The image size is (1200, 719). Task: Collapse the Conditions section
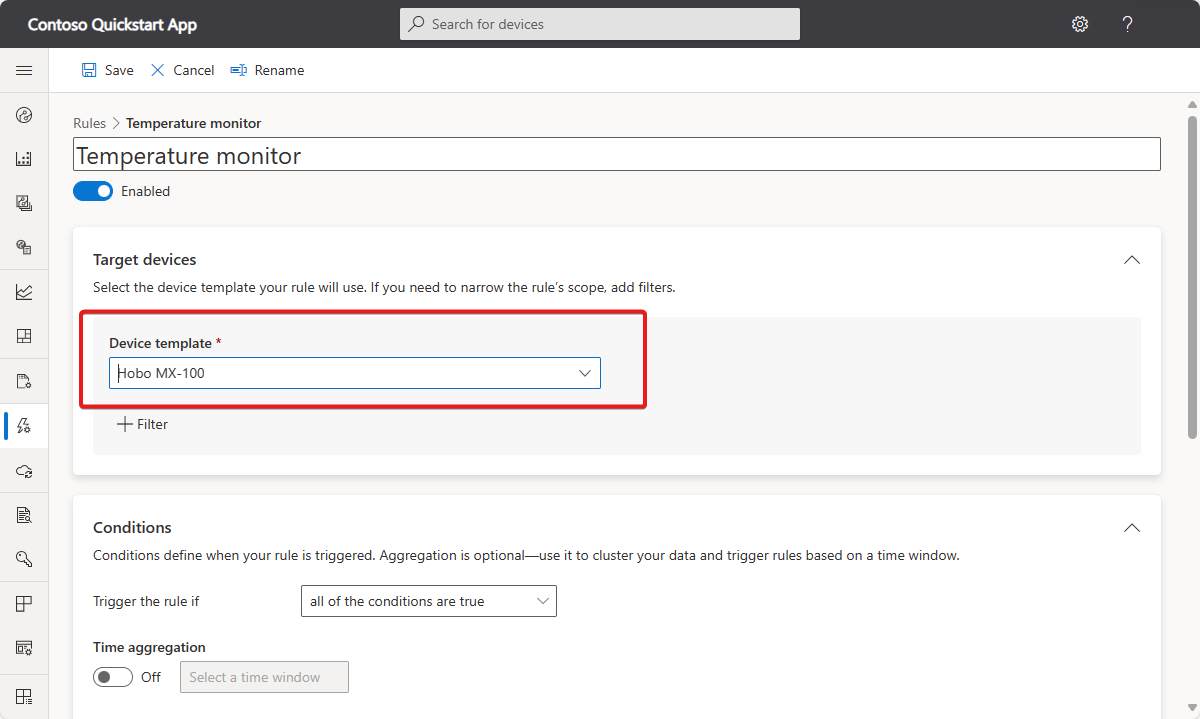[x=1131, y=527]
